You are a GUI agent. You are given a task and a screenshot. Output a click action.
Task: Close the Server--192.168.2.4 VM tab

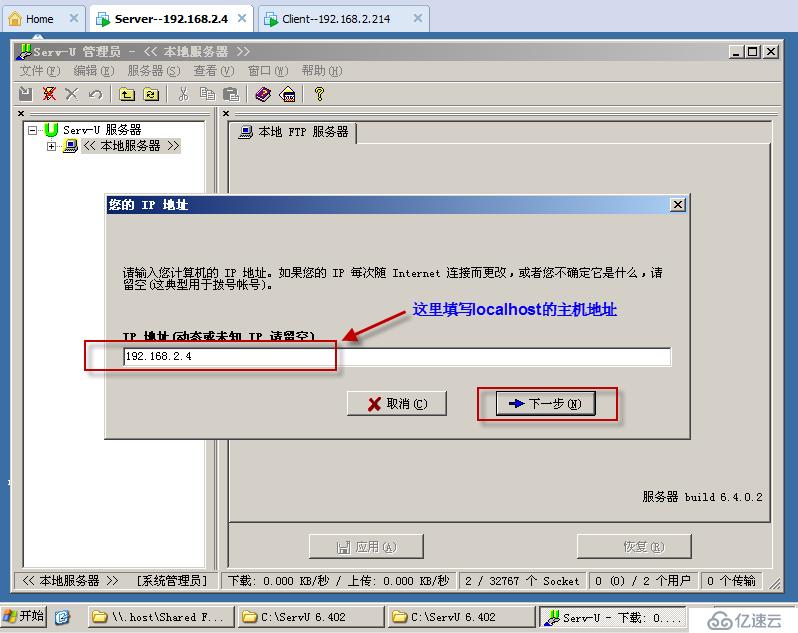point(242,18)
